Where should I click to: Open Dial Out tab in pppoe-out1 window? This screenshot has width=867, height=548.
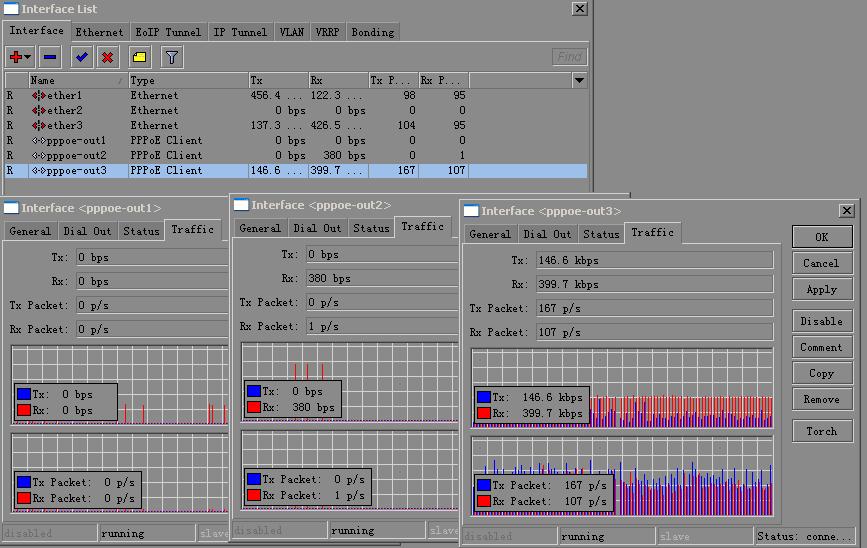[88, 231]
